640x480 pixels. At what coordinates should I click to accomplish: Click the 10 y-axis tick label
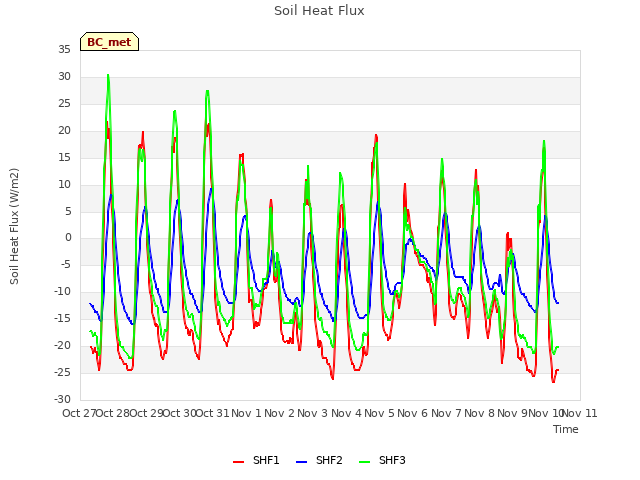pos(64,184)
